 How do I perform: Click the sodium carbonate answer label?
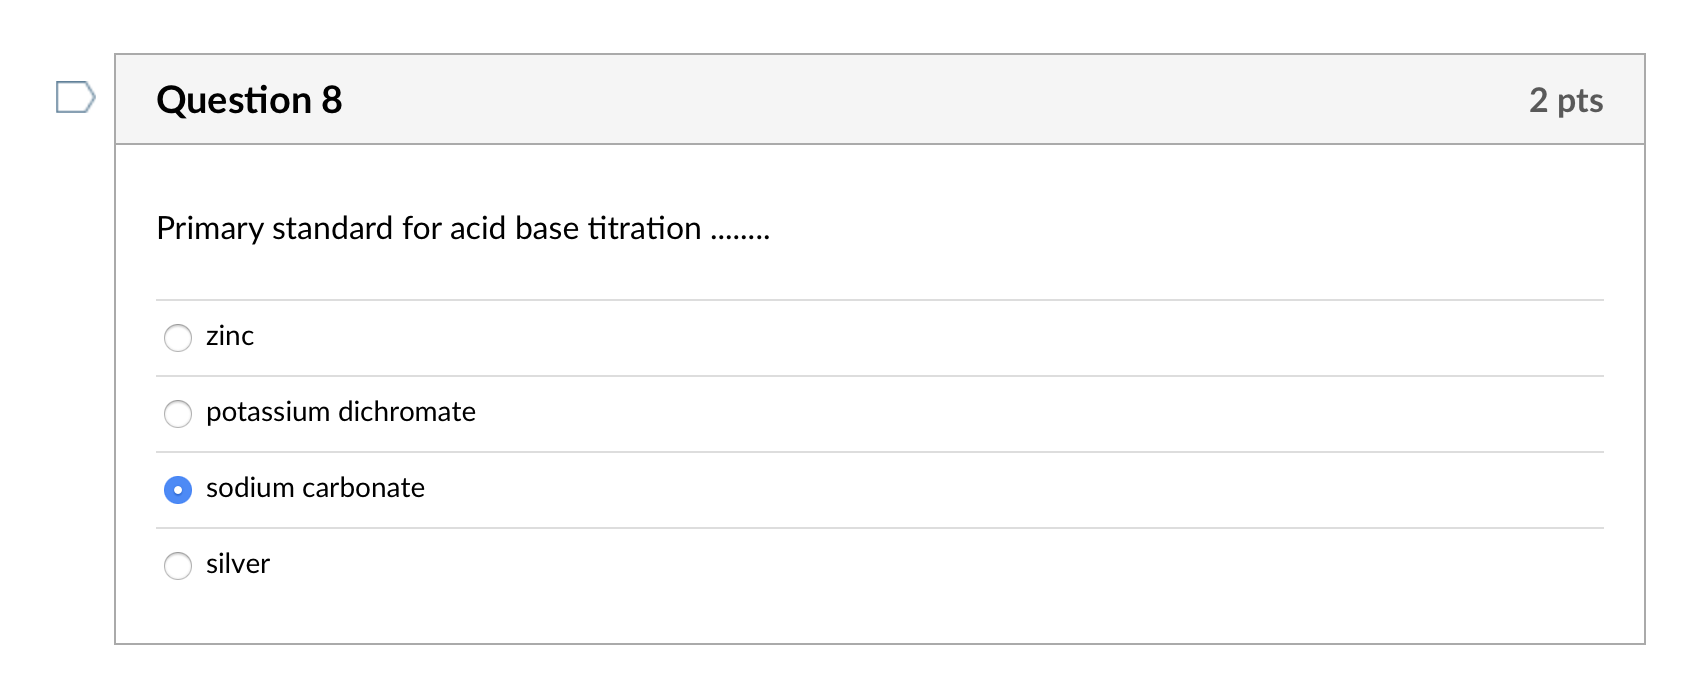point(315,489)
